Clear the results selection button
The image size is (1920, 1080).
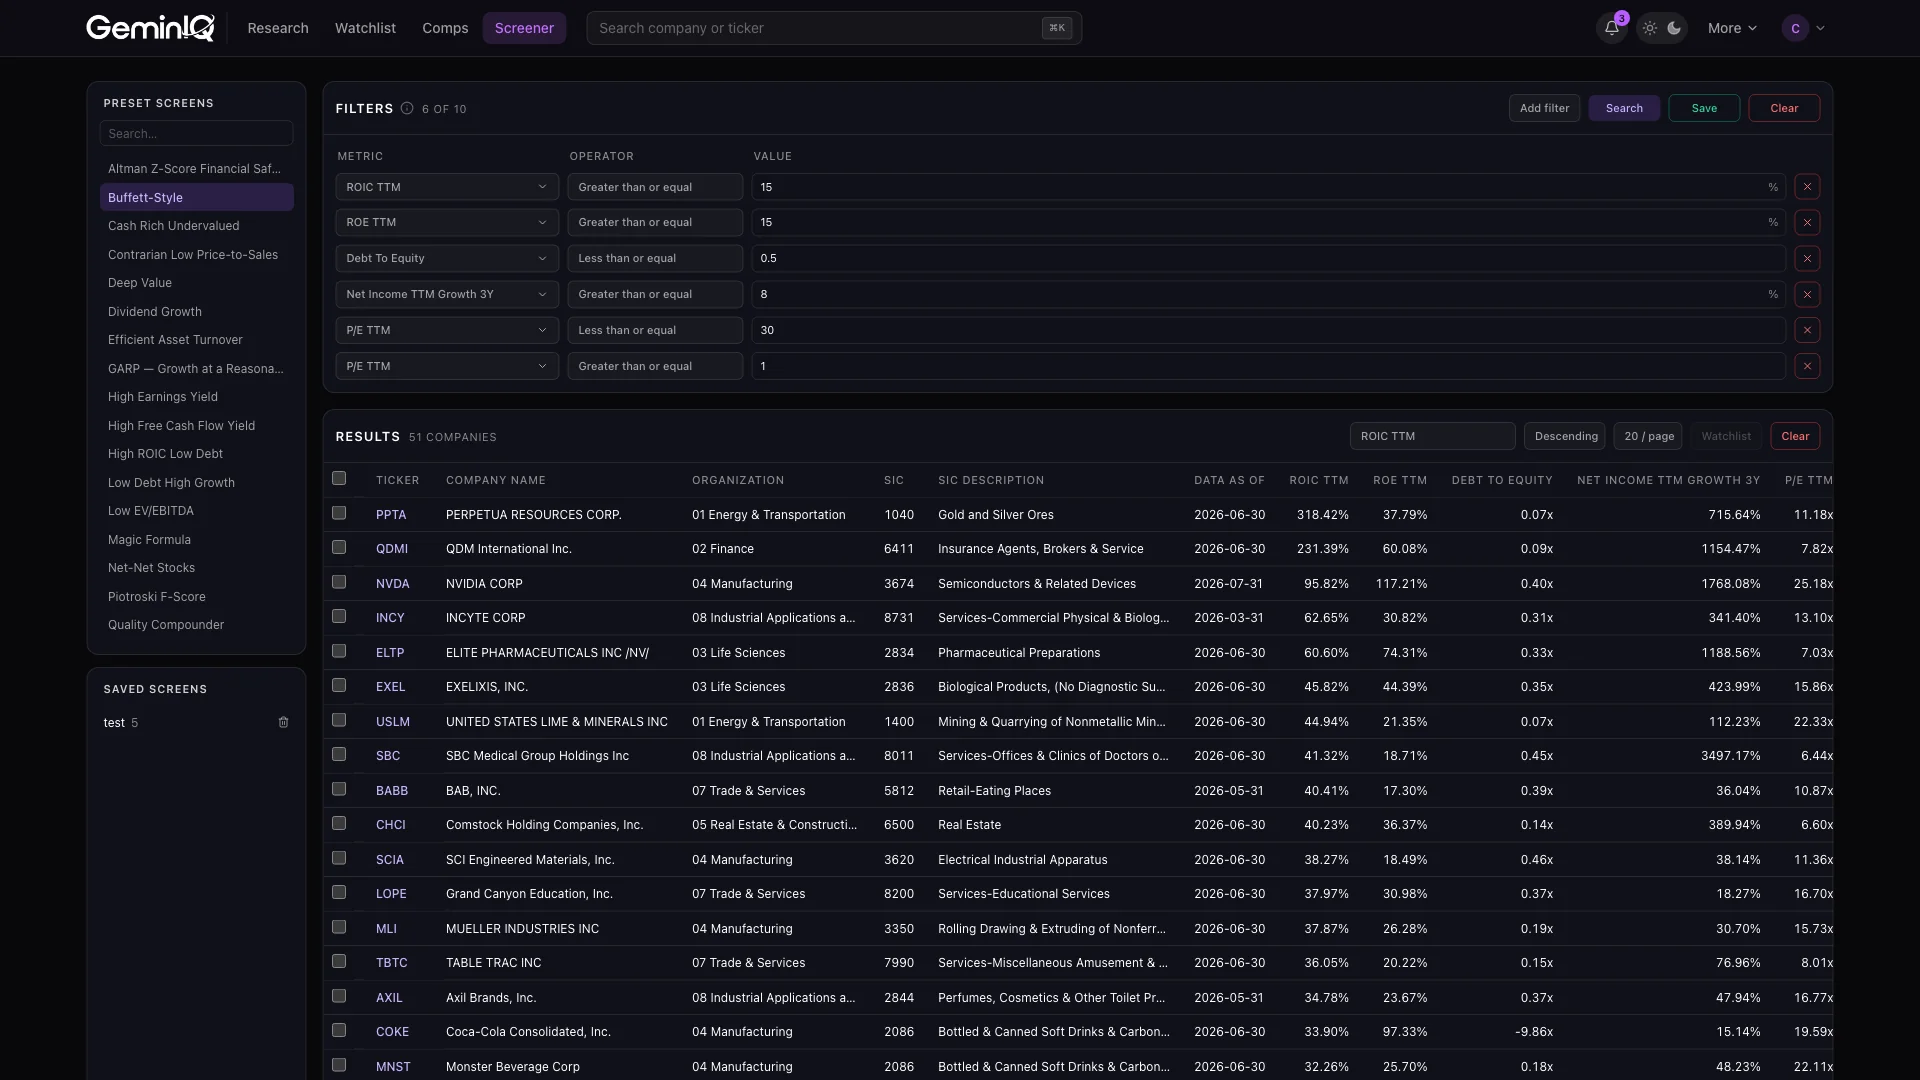[x=1795, y=436]
